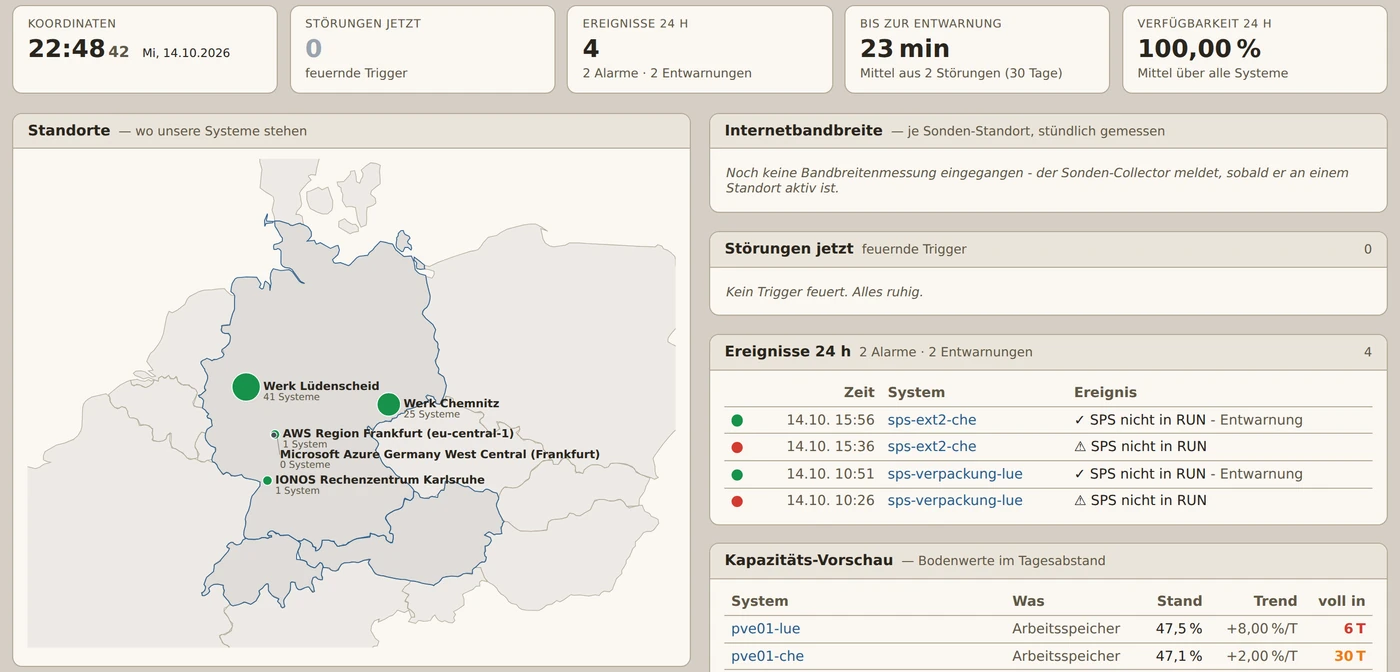Click the Werk Chemnitz map label
Viewport: 1400px width, 672px height.
click(451, 403)
